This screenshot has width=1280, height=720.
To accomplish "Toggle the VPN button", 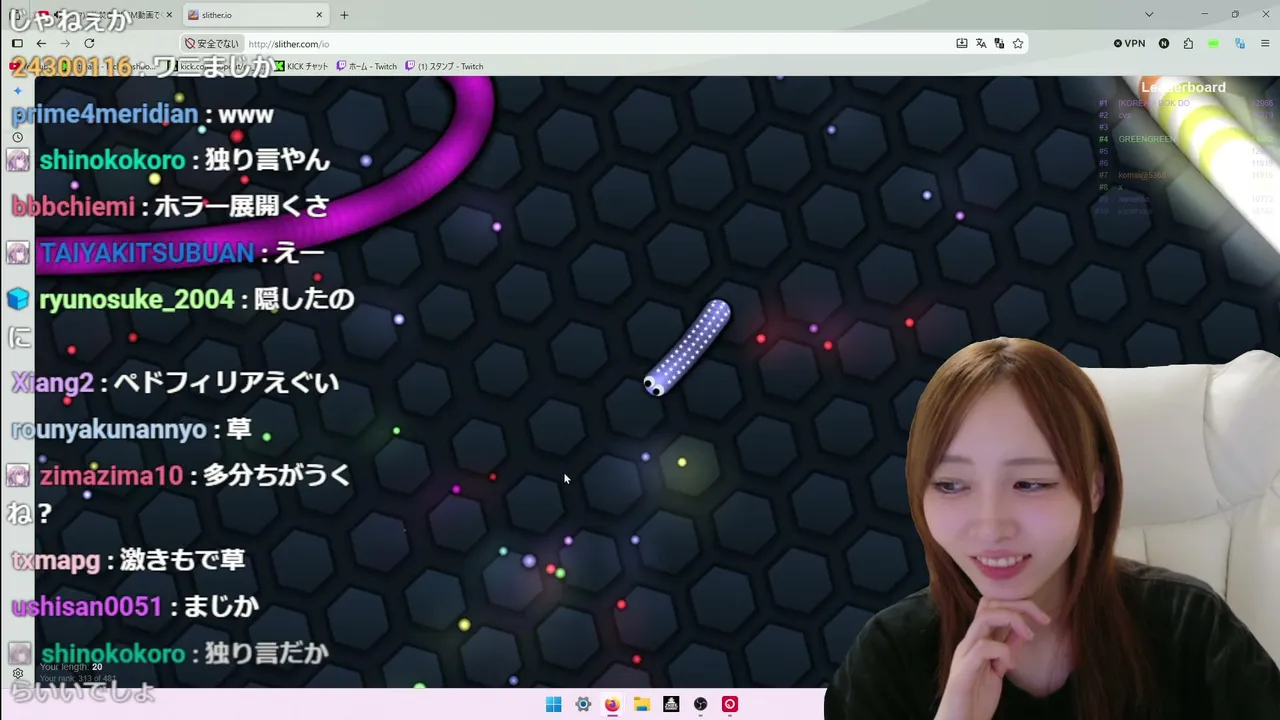I will pos(1129,43).
